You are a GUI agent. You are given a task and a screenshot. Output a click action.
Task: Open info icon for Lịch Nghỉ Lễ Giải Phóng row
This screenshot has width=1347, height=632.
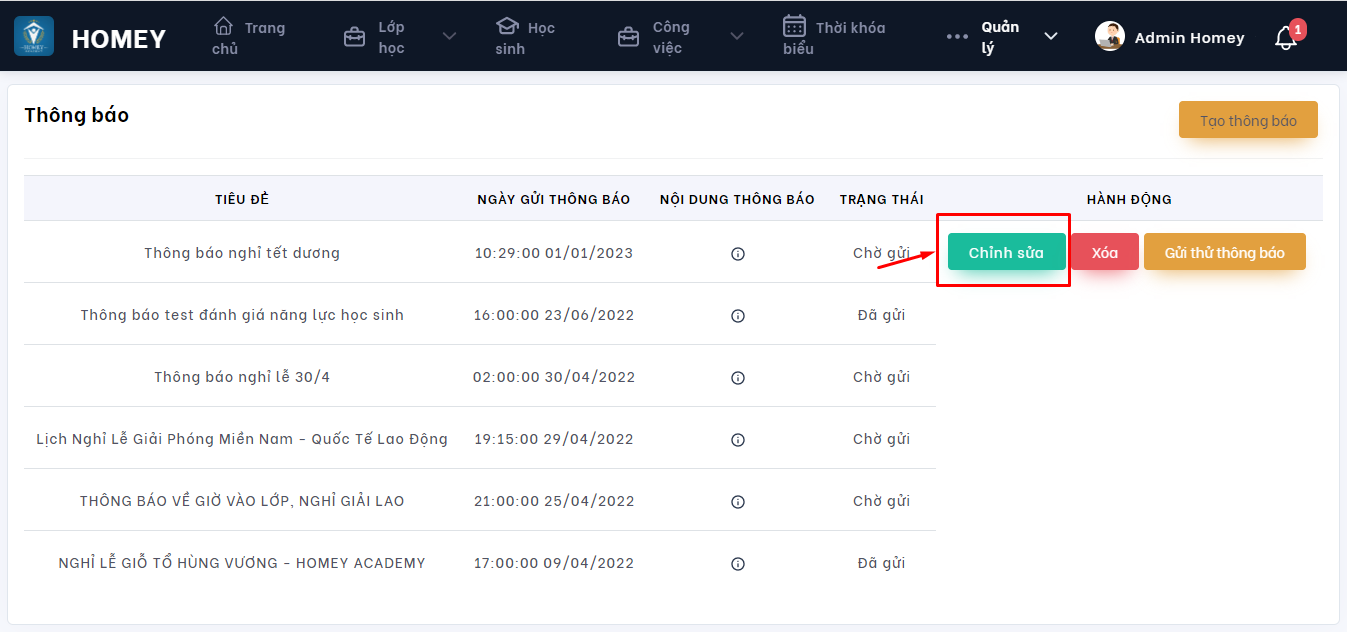coord(738,440)
